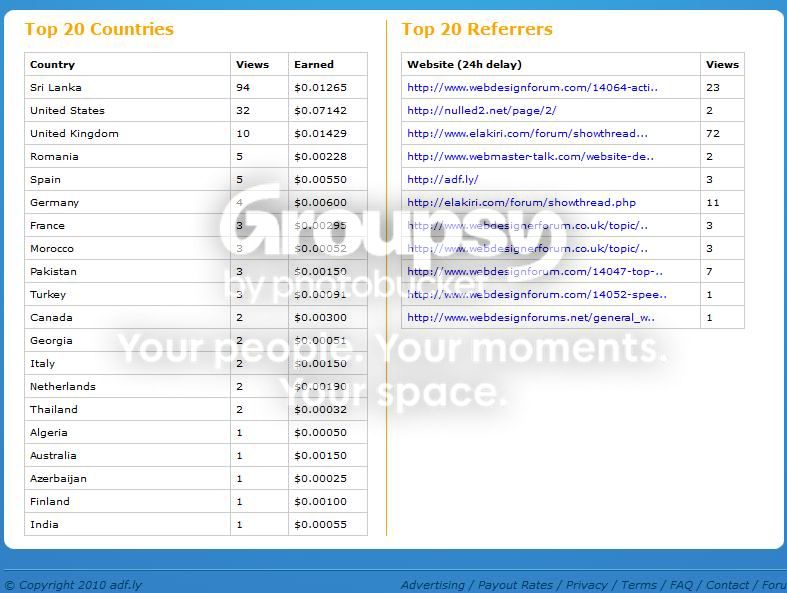Viewport: 787px width, 593px height.
Task: Click the $0.07142 earned value
Action: click(320, 110)
